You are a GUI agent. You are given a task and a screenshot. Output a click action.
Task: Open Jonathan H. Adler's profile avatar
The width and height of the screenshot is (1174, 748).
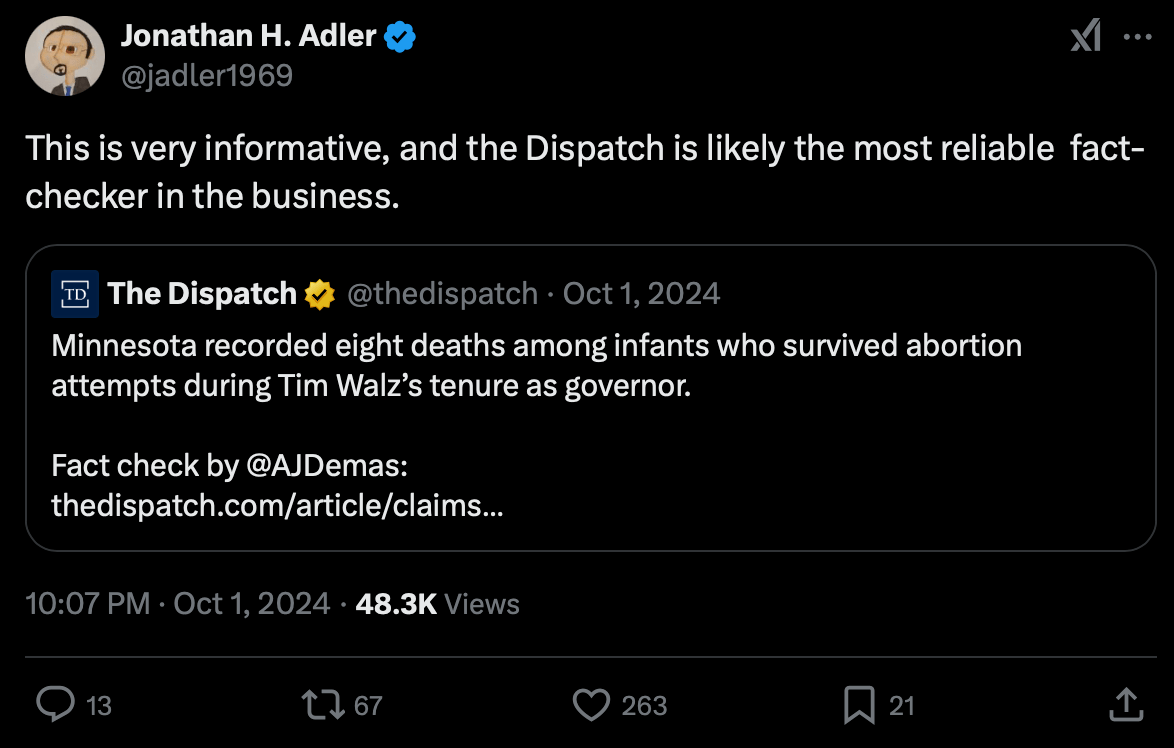[65, 57]
